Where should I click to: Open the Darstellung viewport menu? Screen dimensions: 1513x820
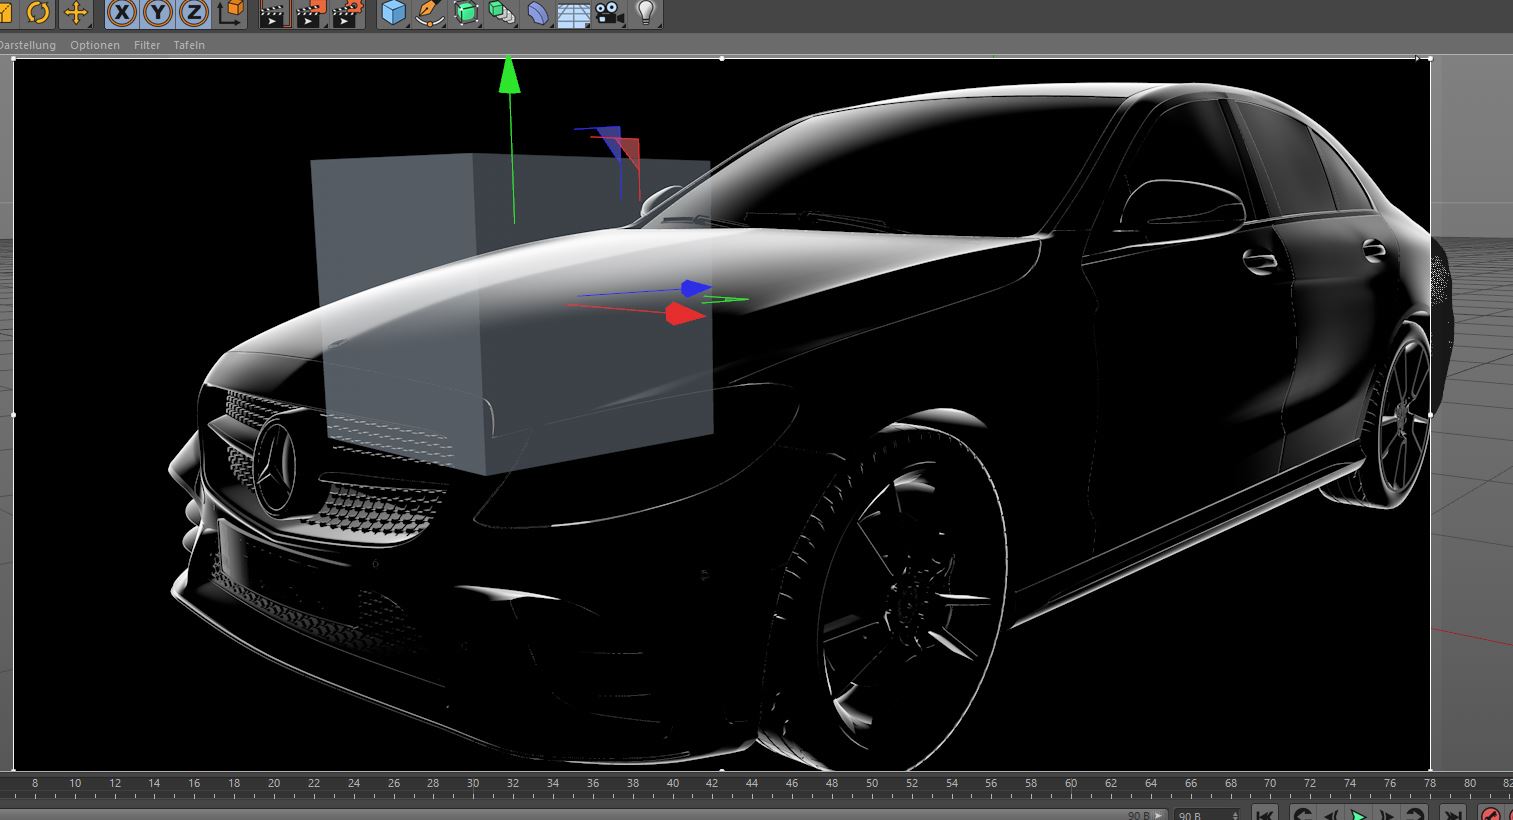point(27,45)
